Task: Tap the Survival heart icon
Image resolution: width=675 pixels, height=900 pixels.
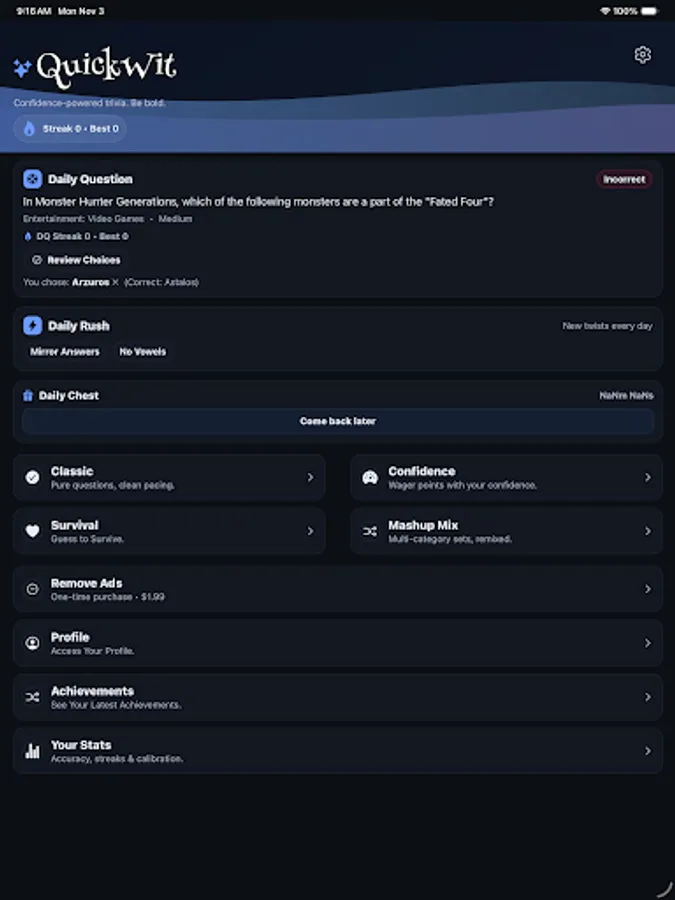Action: pos(33,531)
